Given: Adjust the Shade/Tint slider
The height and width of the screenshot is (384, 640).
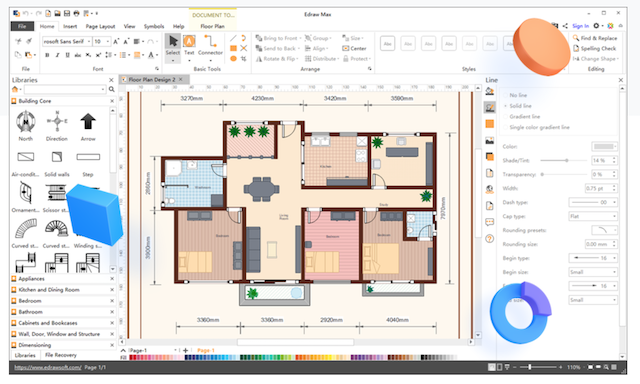Looking at the screenshot, I should click(567, 160).
